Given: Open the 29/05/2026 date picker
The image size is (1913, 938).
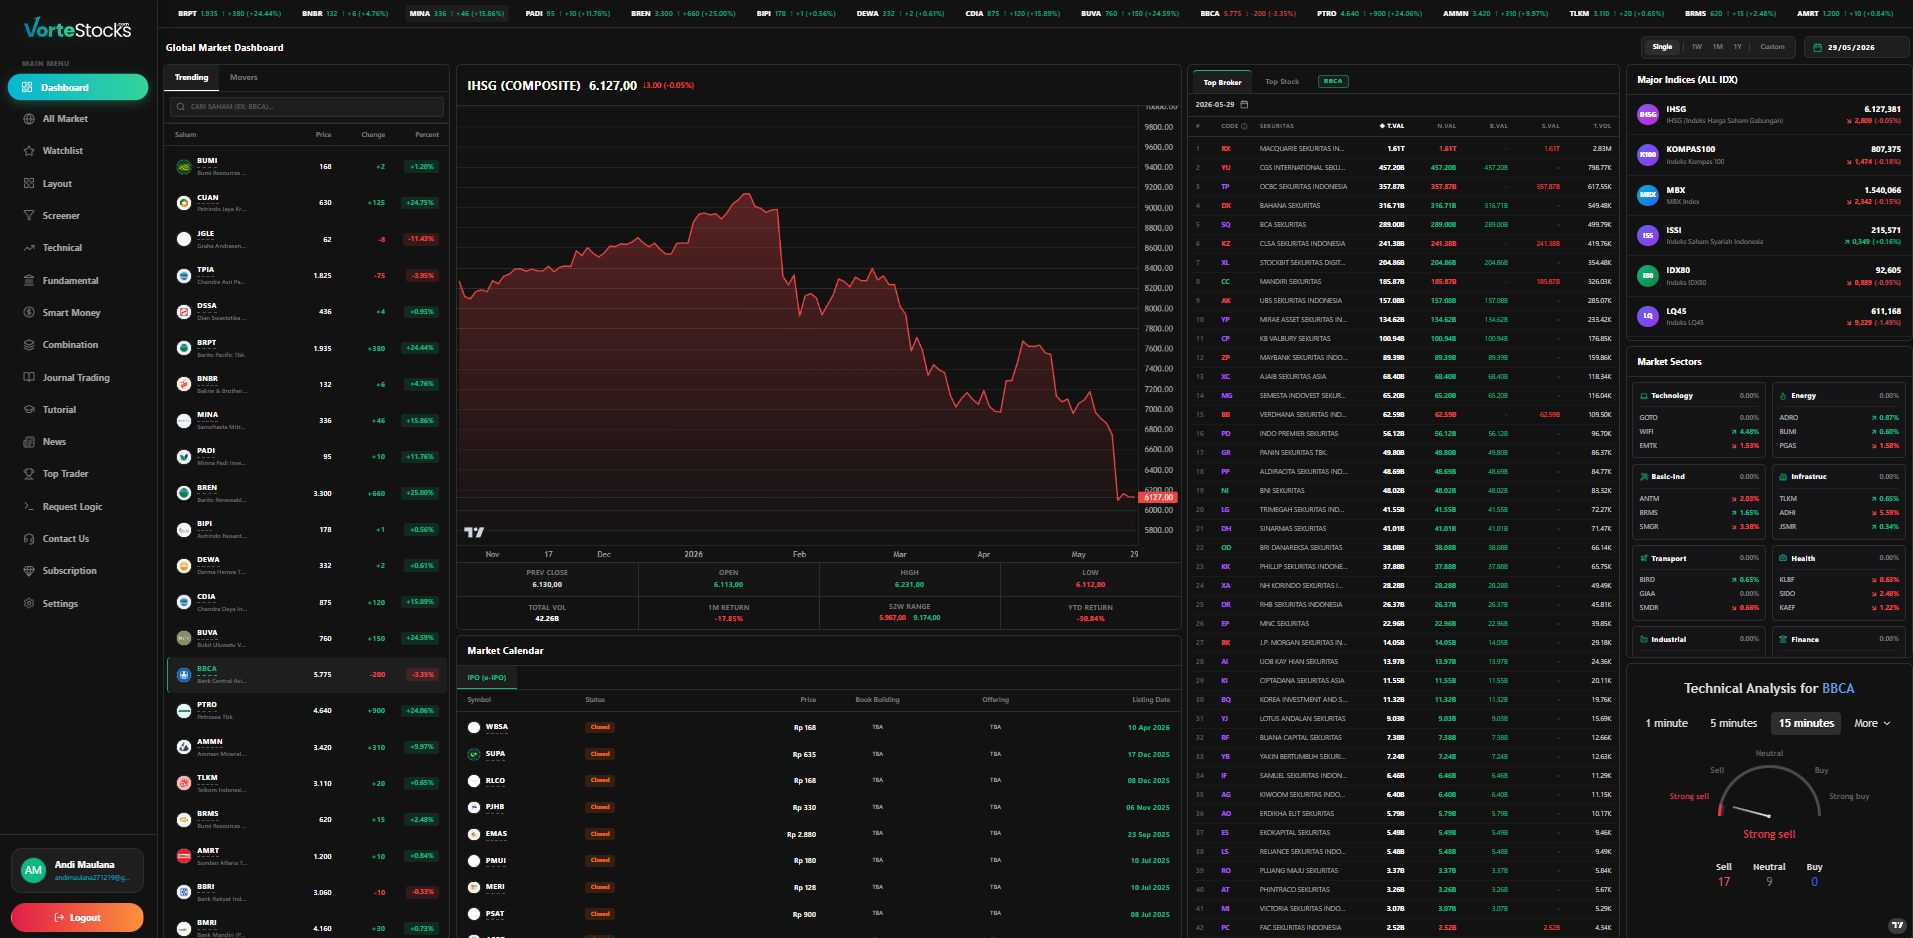Looking at the screenshot, I should [x=1856, y=47].
